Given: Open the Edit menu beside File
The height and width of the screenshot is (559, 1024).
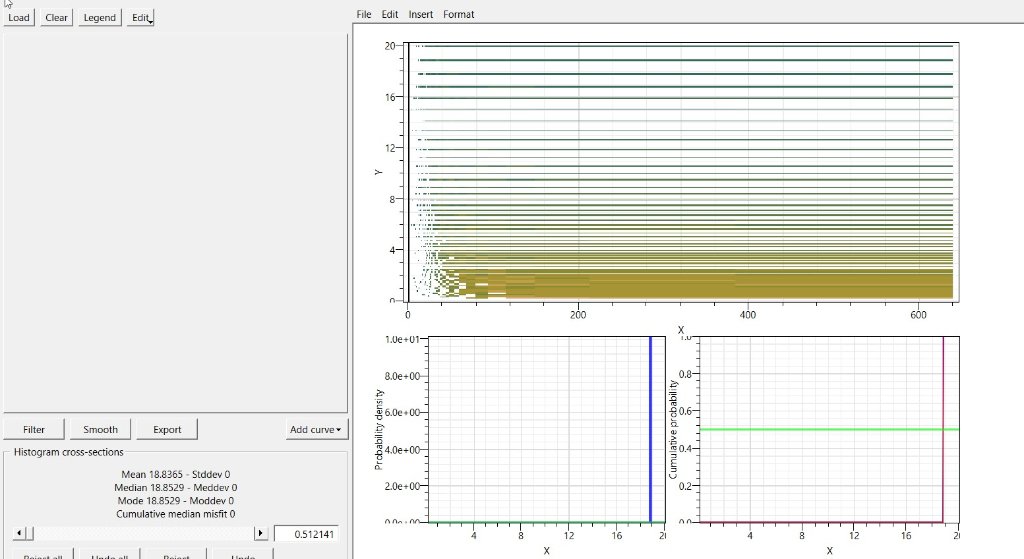Looking at the screenshot, I should click(390, 14).
